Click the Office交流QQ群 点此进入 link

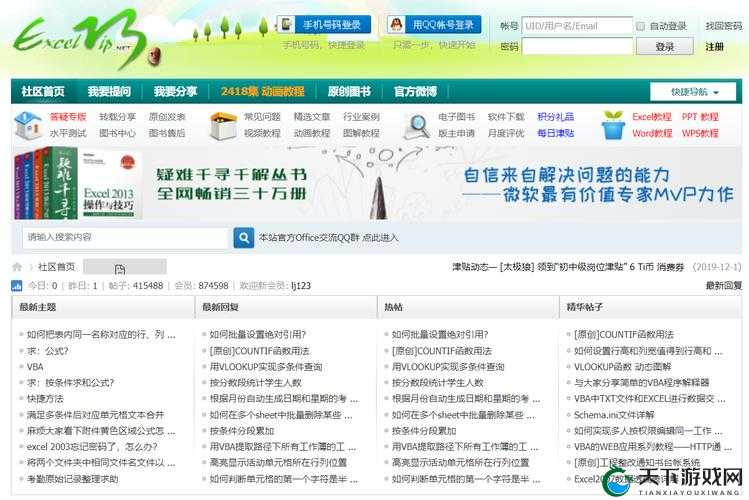(x=328, y=237)
